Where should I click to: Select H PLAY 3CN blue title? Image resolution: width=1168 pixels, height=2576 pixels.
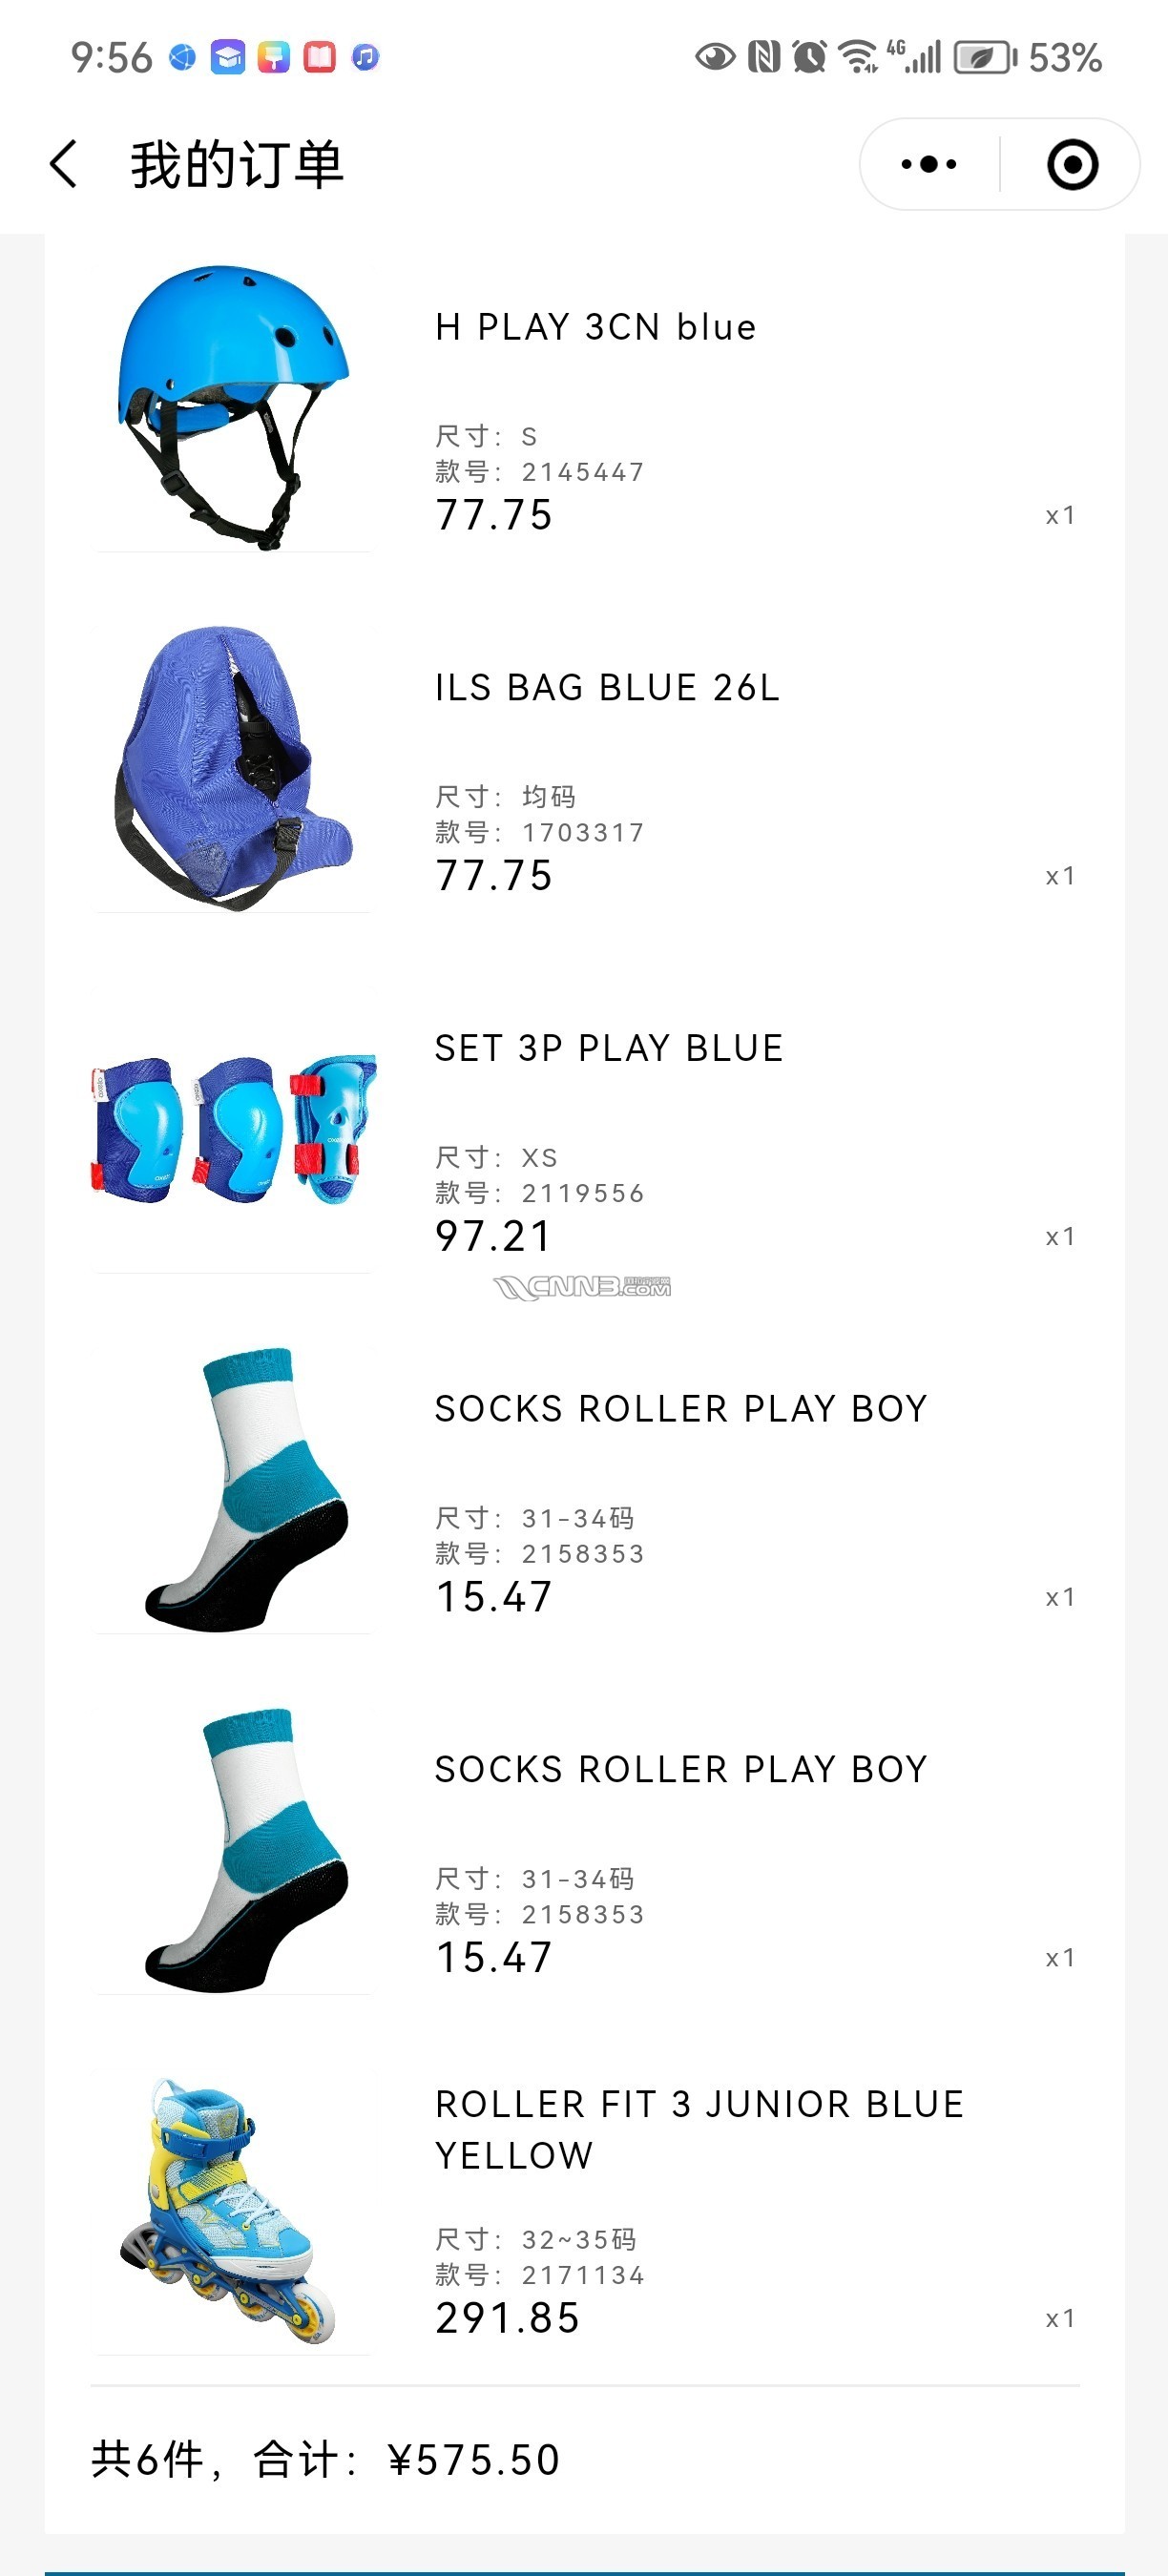tap(596, 327)
